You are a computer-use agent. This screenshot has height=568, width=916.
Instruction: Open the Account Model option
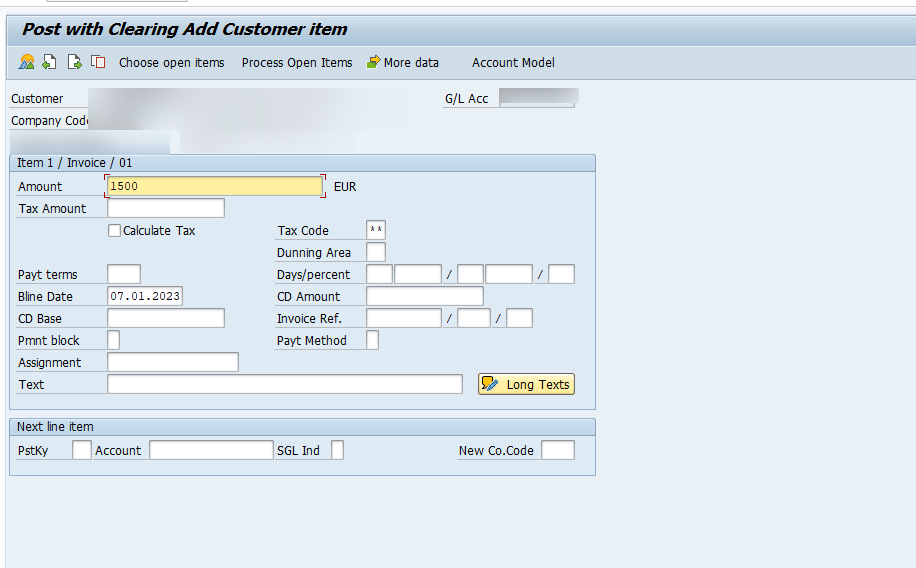[513, 63]
